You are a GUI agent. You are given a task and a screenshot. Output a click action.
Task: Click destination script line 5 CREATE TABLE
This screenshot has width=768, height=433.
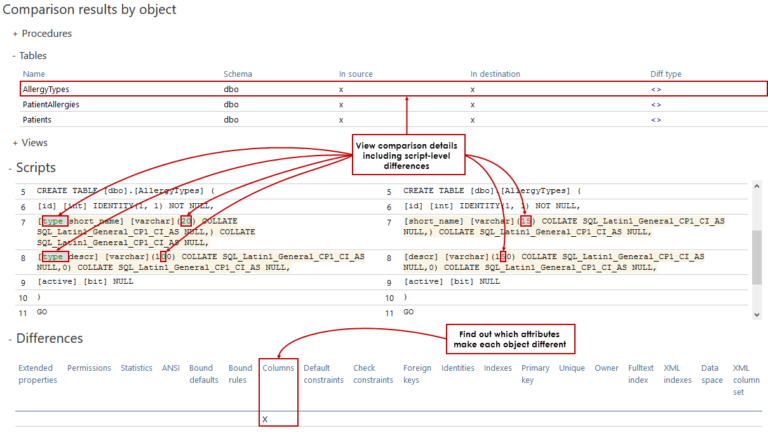492,191
